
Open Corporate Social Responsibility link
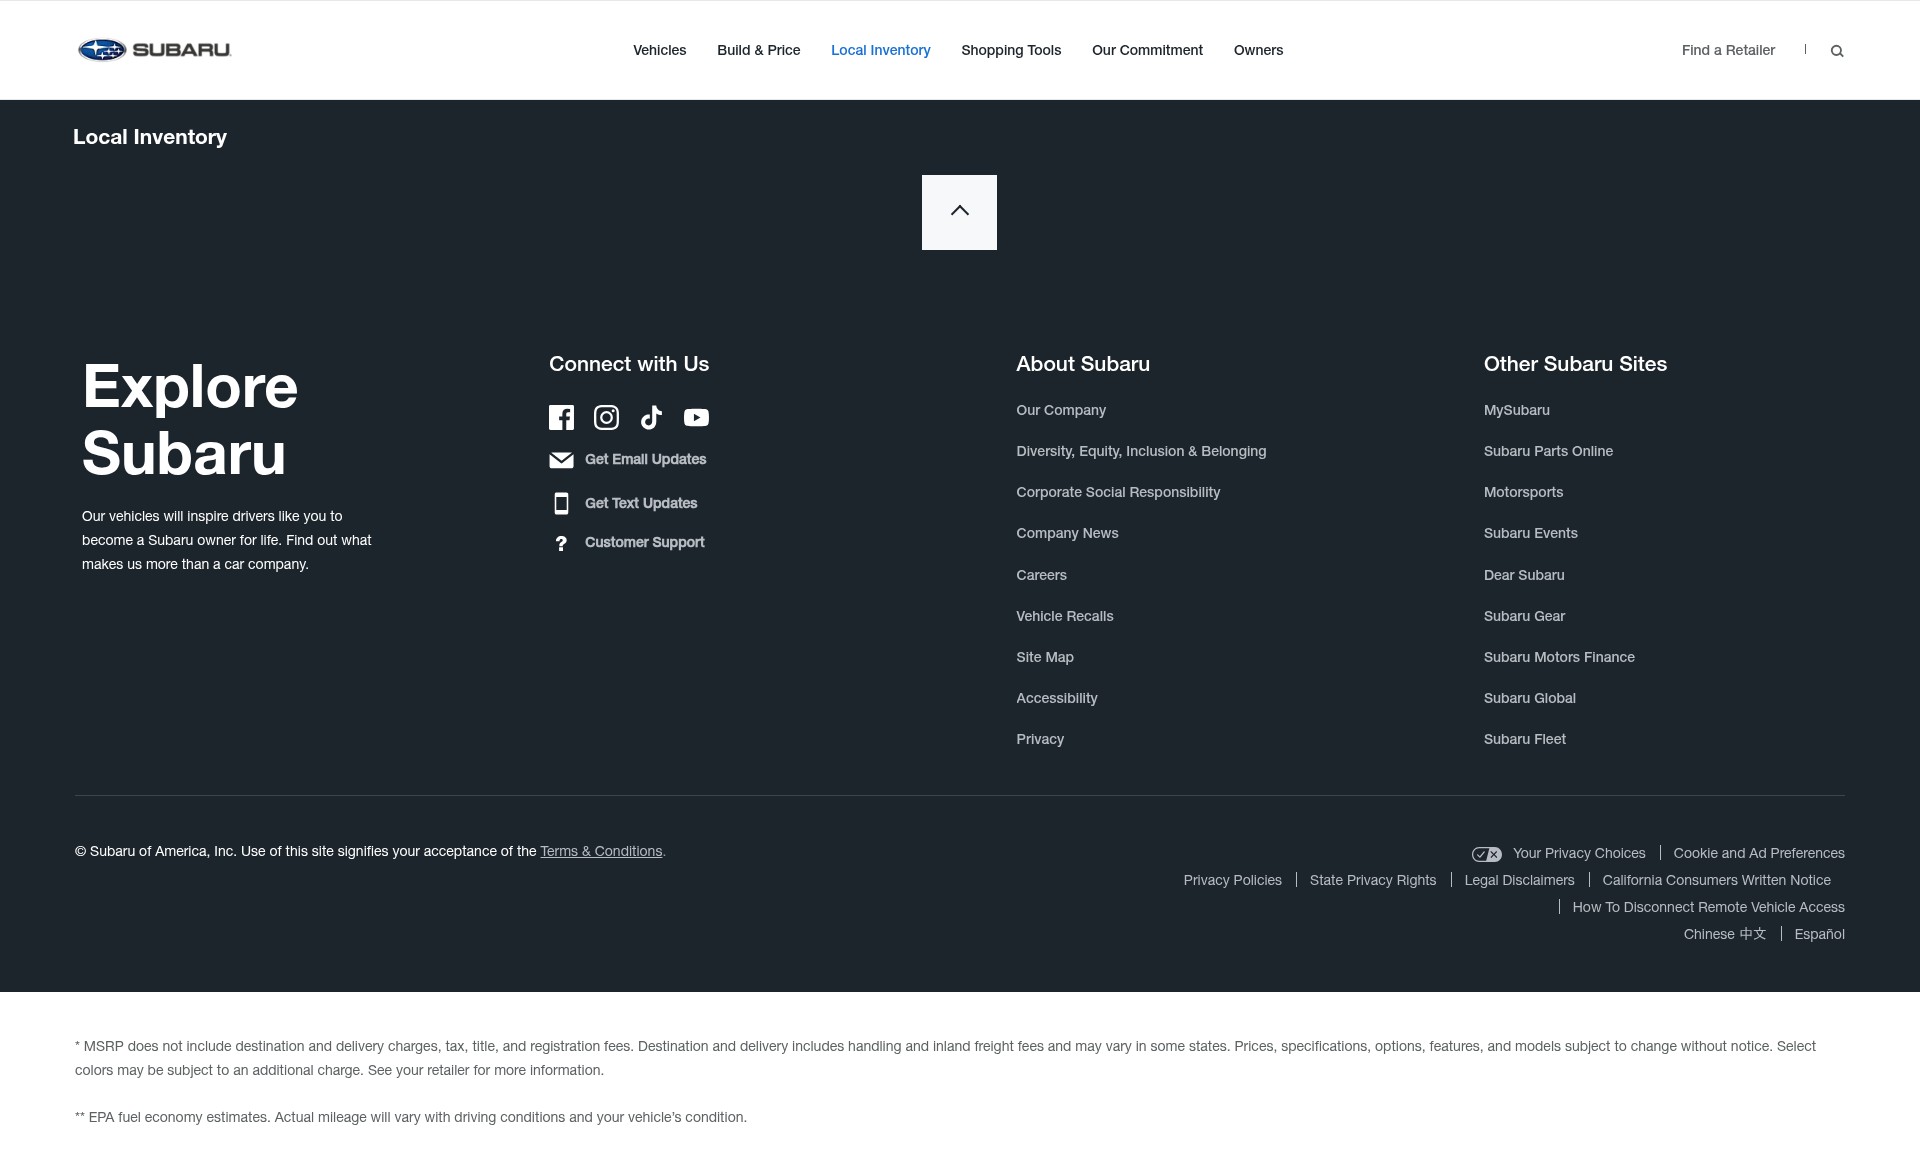coord(1118,492)
